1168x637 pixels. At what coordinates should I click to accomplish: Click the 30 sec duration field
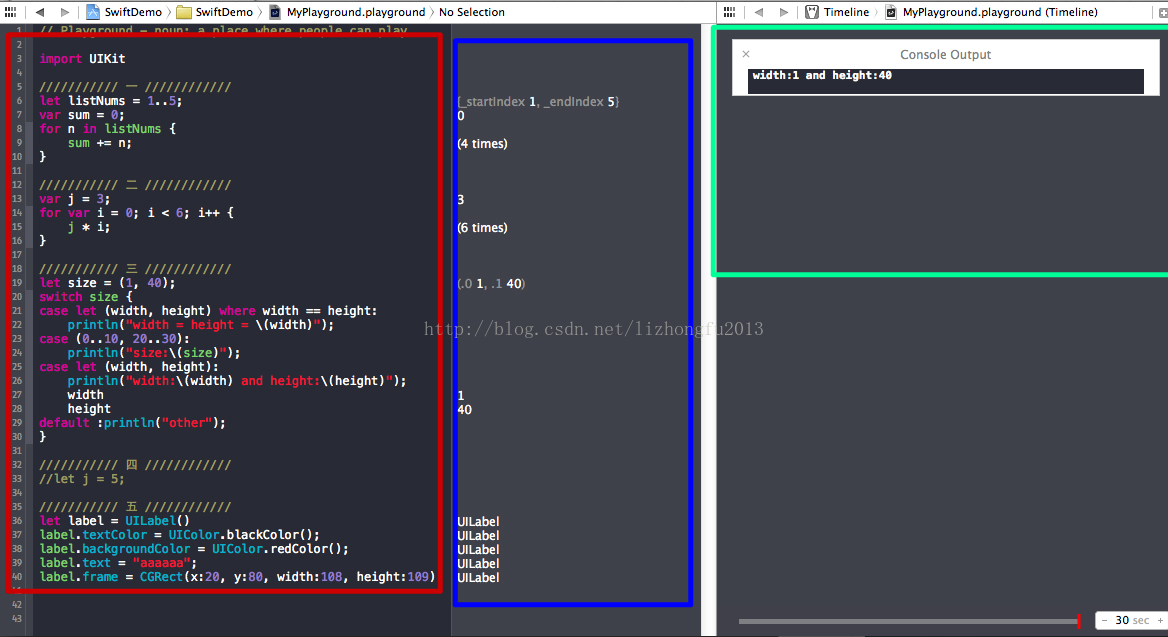(x=1132, y=620)
